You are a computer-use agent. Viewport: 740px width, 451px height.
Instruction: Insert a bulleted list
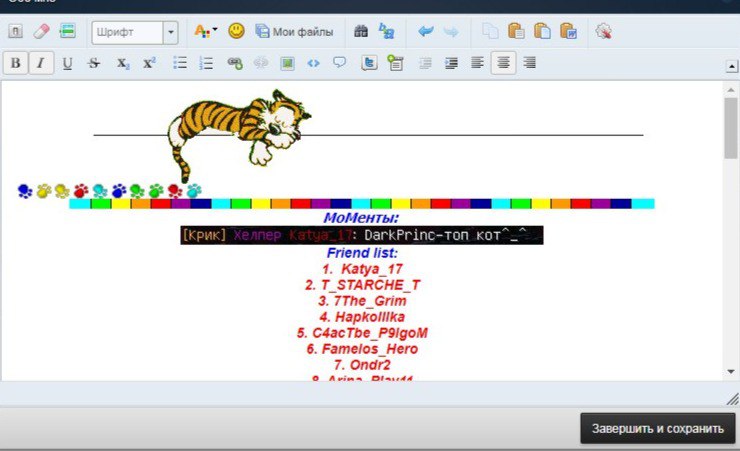(x=180, y=63)
